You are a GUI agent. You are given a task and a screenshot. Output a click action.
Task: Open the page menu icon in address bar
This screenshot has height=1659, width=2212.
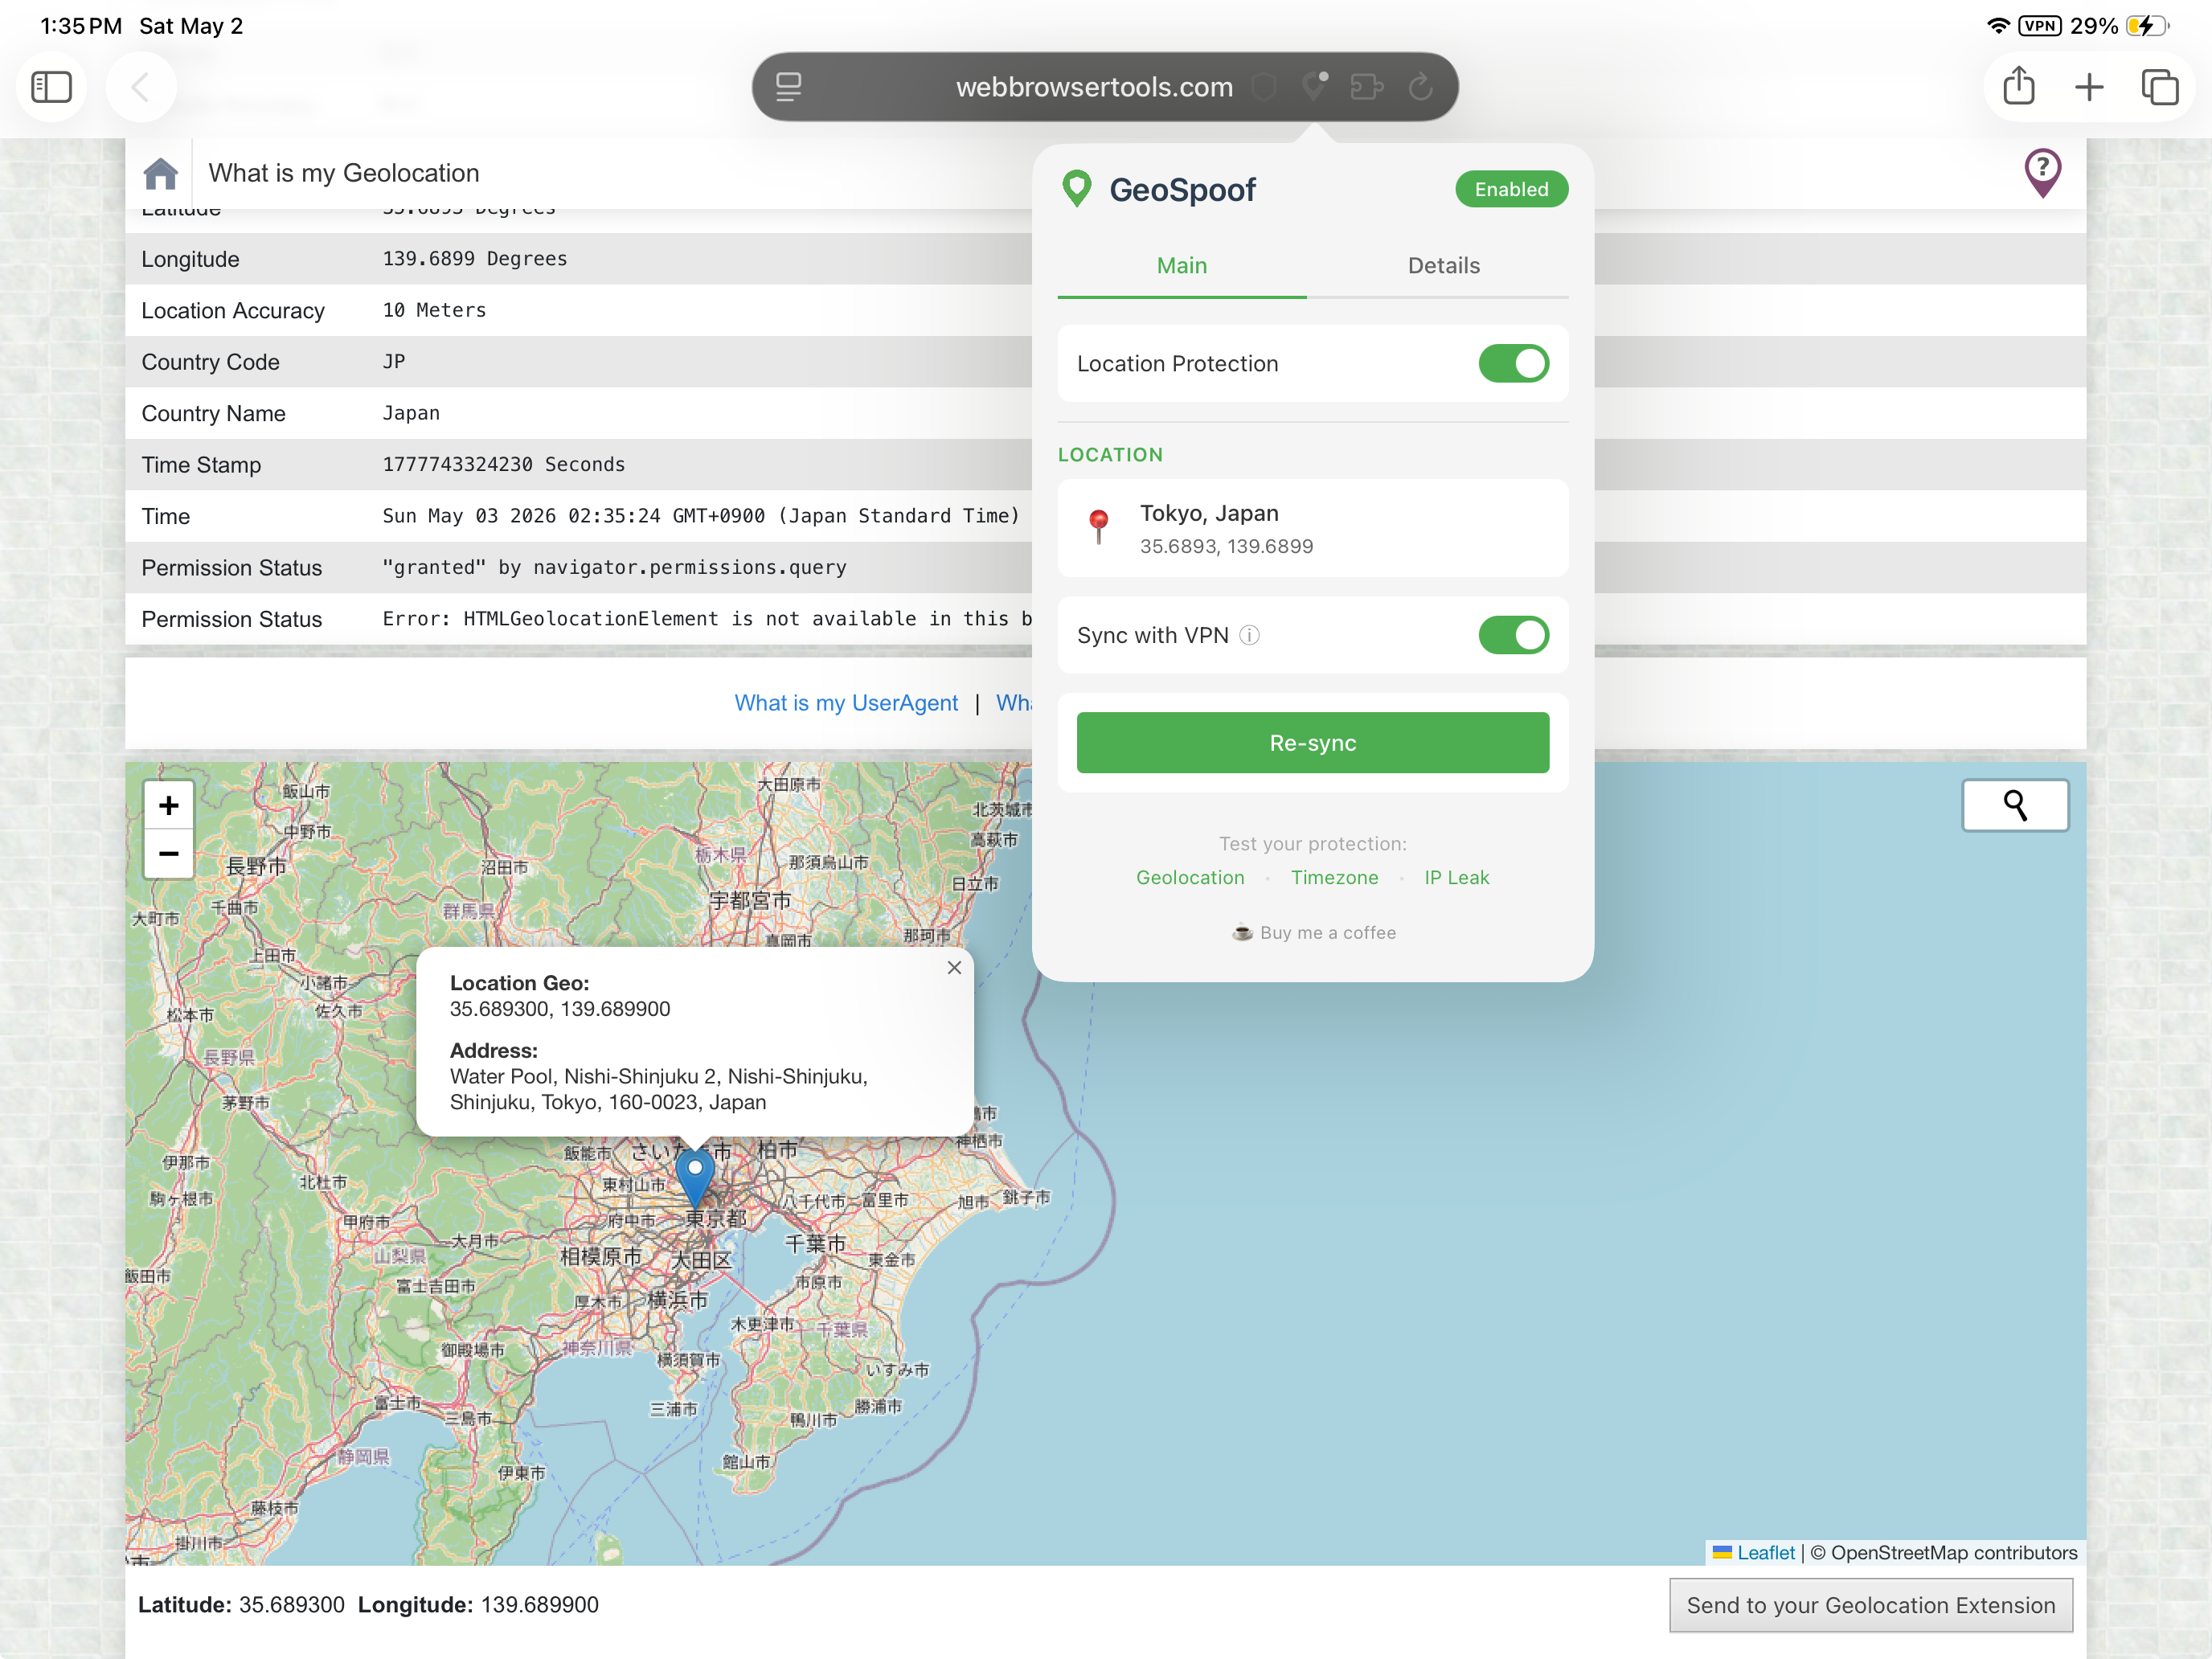point(789,87)
